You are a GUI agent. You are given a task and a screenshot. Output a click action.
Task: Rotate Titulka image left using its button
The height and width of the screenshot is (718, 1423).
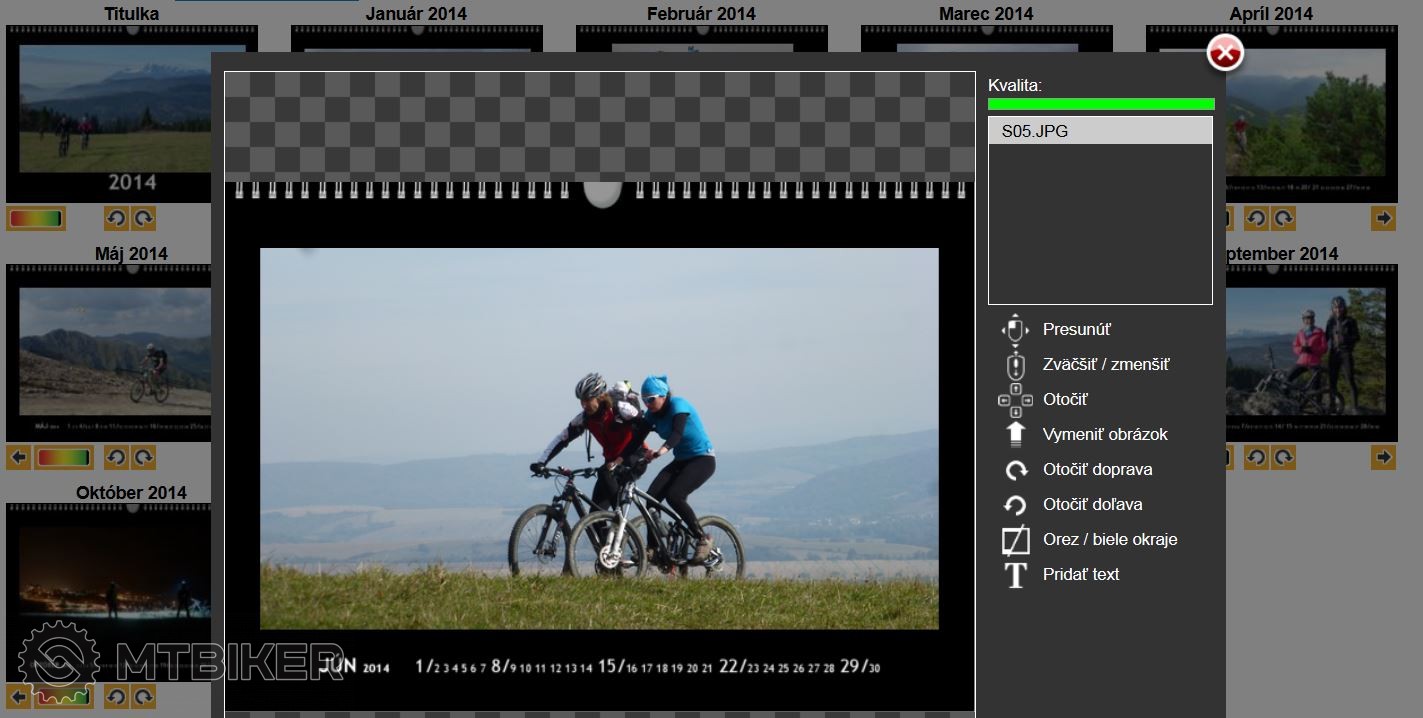tap(116, 218)
